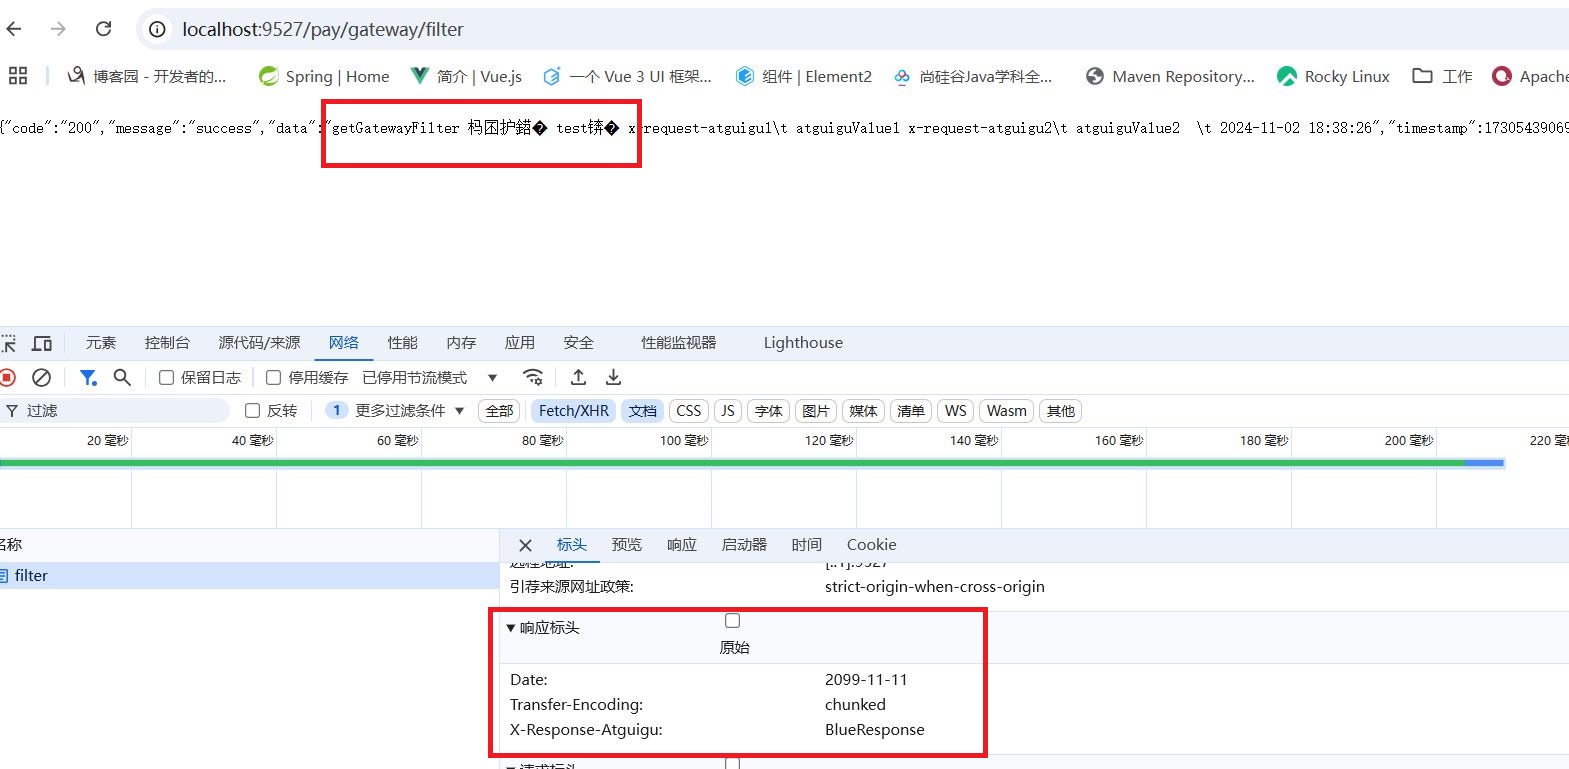Open the 一个 Vue 3 UI 框架 bookmark
The height and width of the screenshot is (769, 1569).
click(x=627, y=76)
